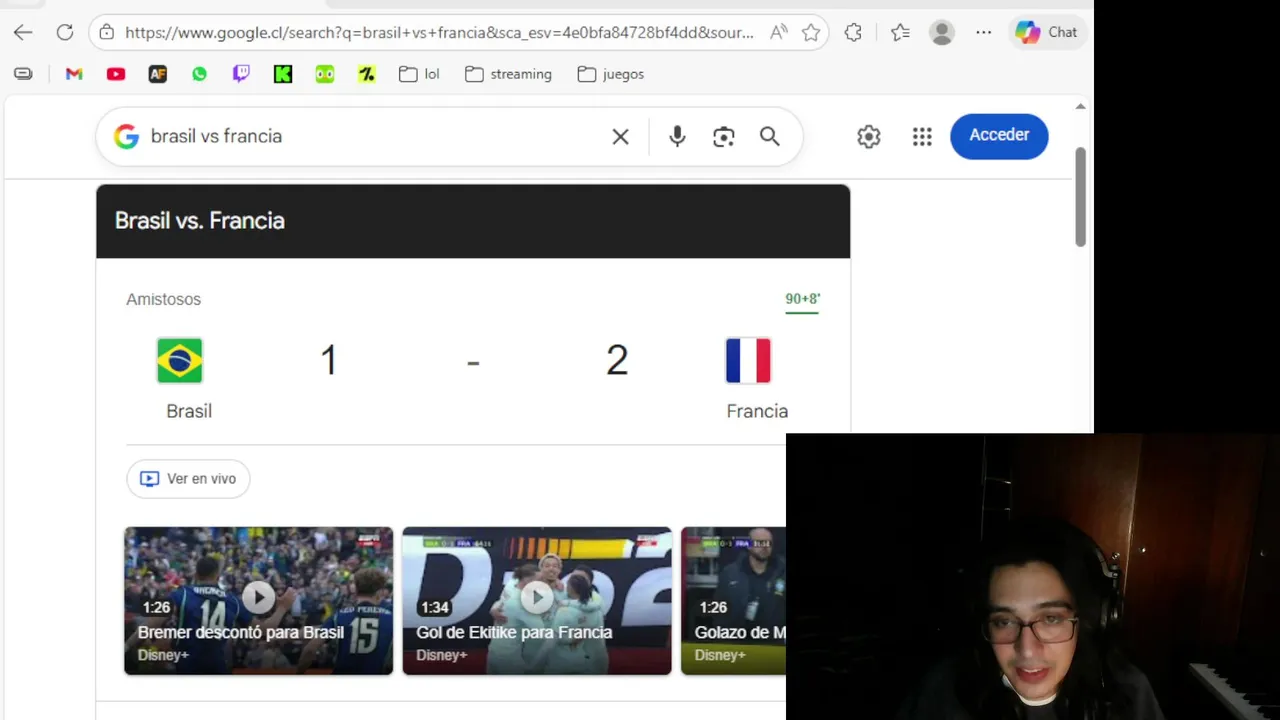
Task: Open the favorites list icon
Action: pyautogui.click(x=900, y=32)
